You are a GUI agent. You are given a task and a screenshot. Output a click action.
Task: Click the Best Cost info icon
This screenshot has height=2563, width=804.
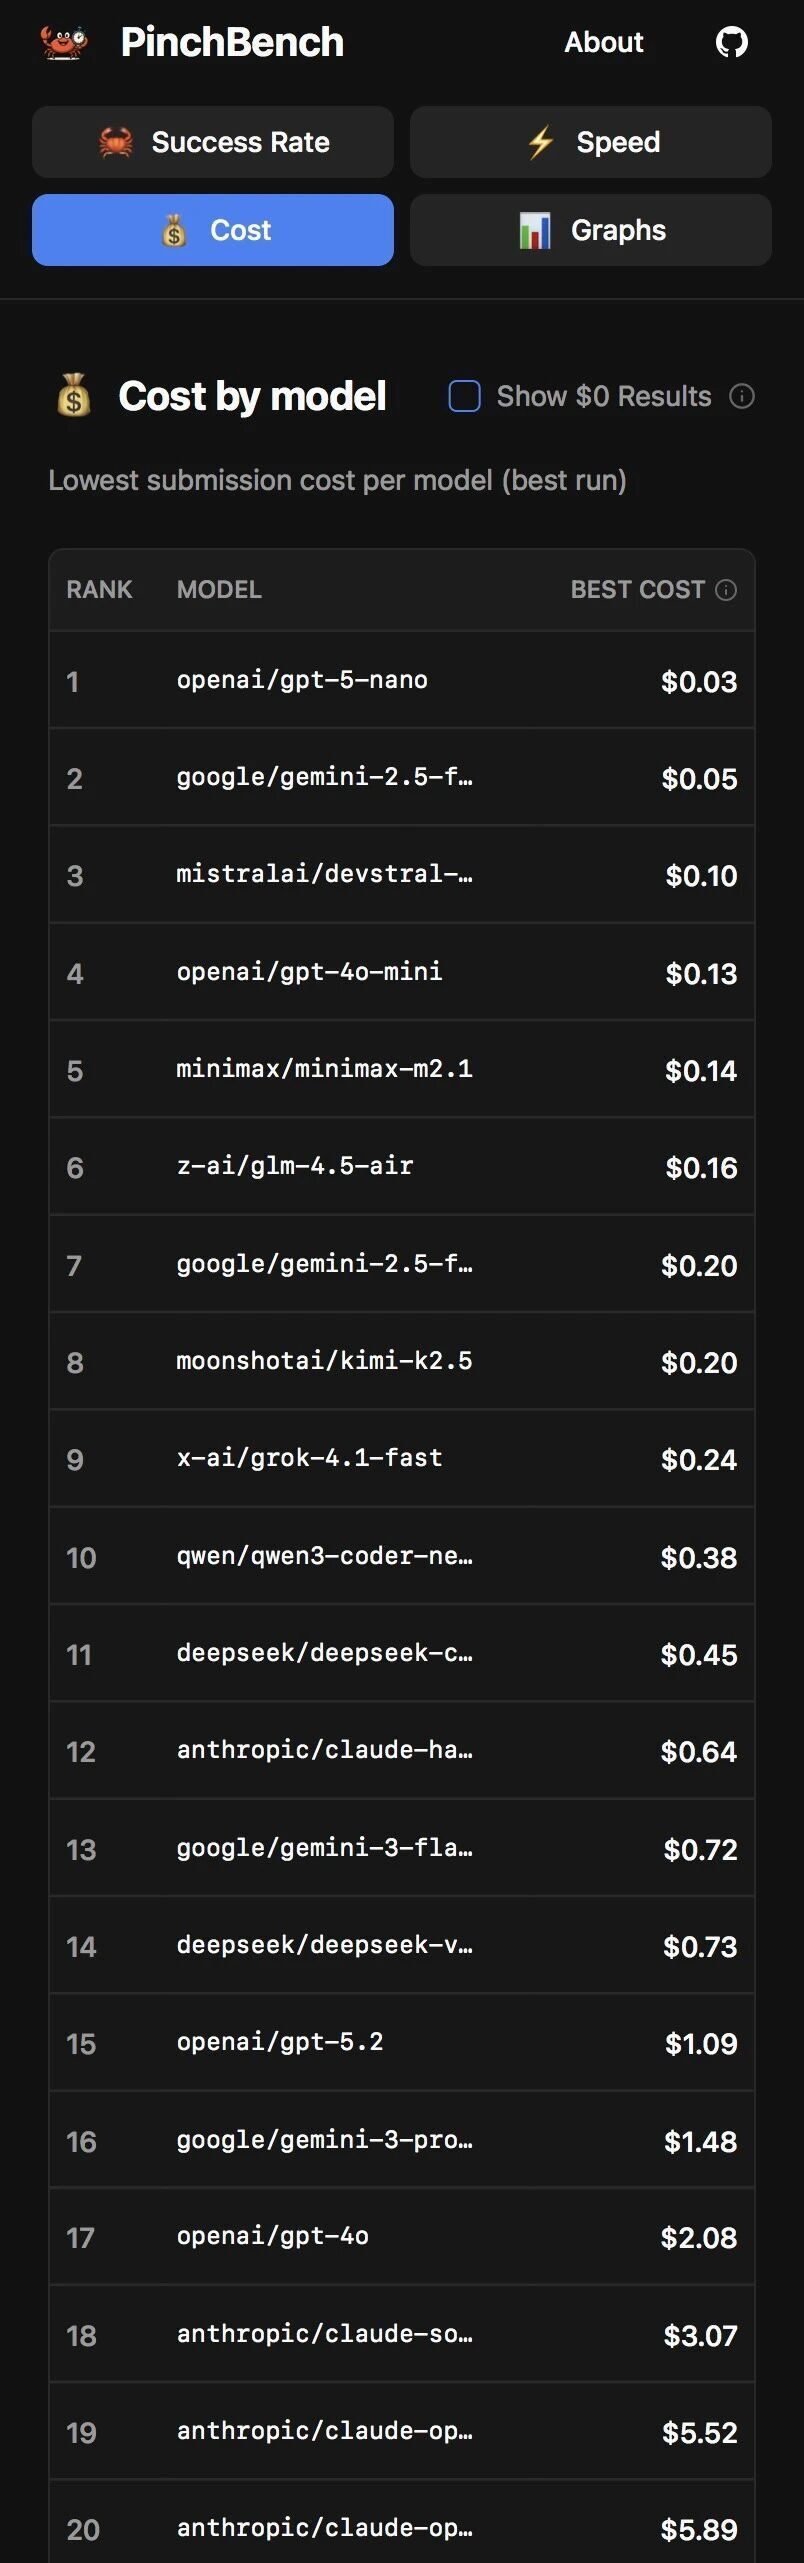pyautogui.click(x=727, y=590)
